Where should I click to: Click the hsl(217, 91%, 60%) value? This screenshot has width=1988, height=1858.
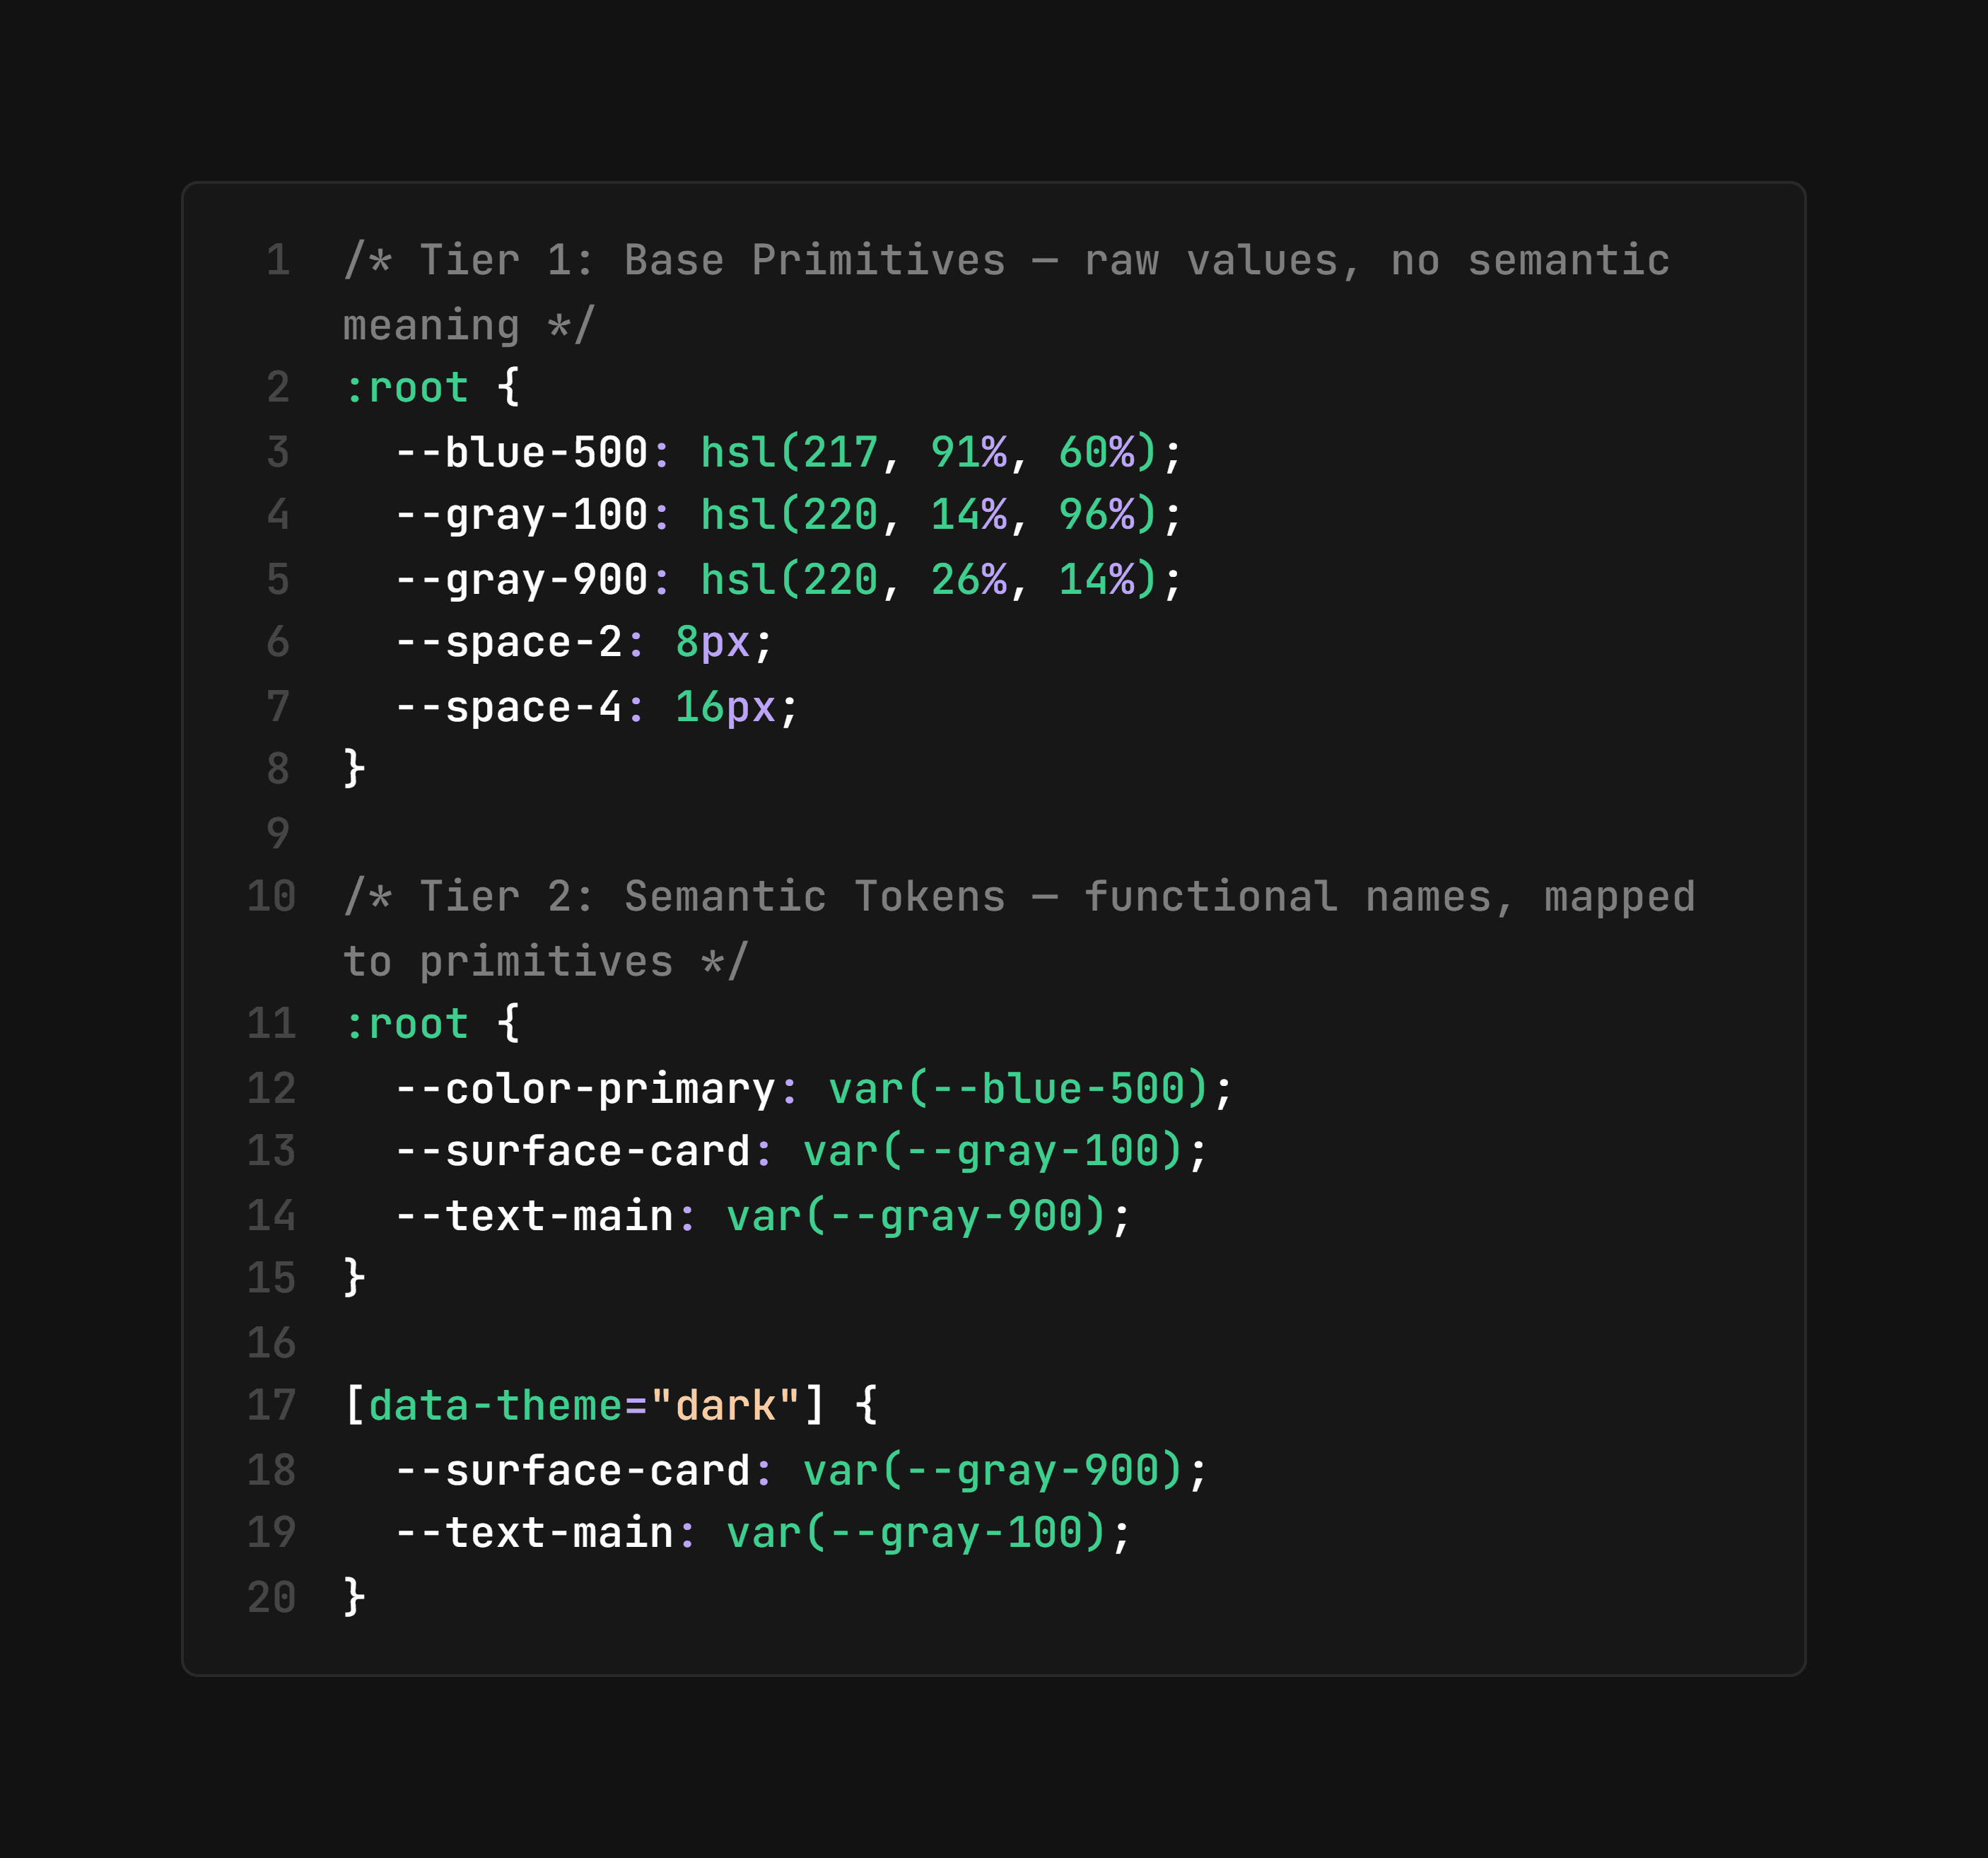[929, 452]
